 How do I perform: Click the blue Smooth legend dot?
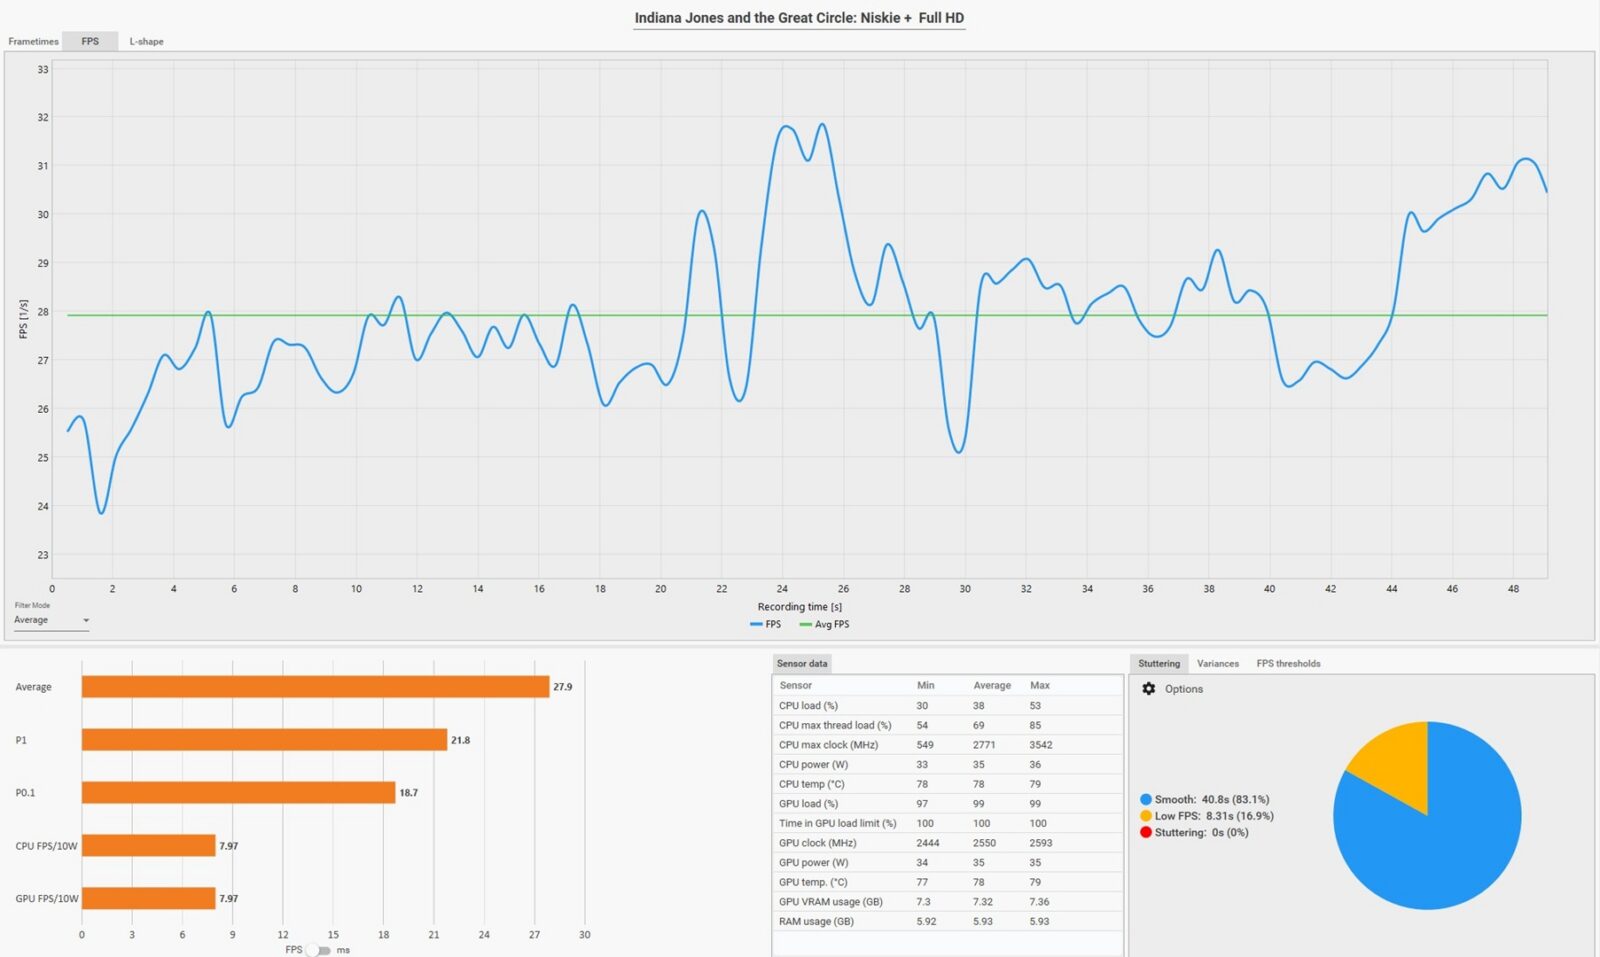coord(1146,800)
